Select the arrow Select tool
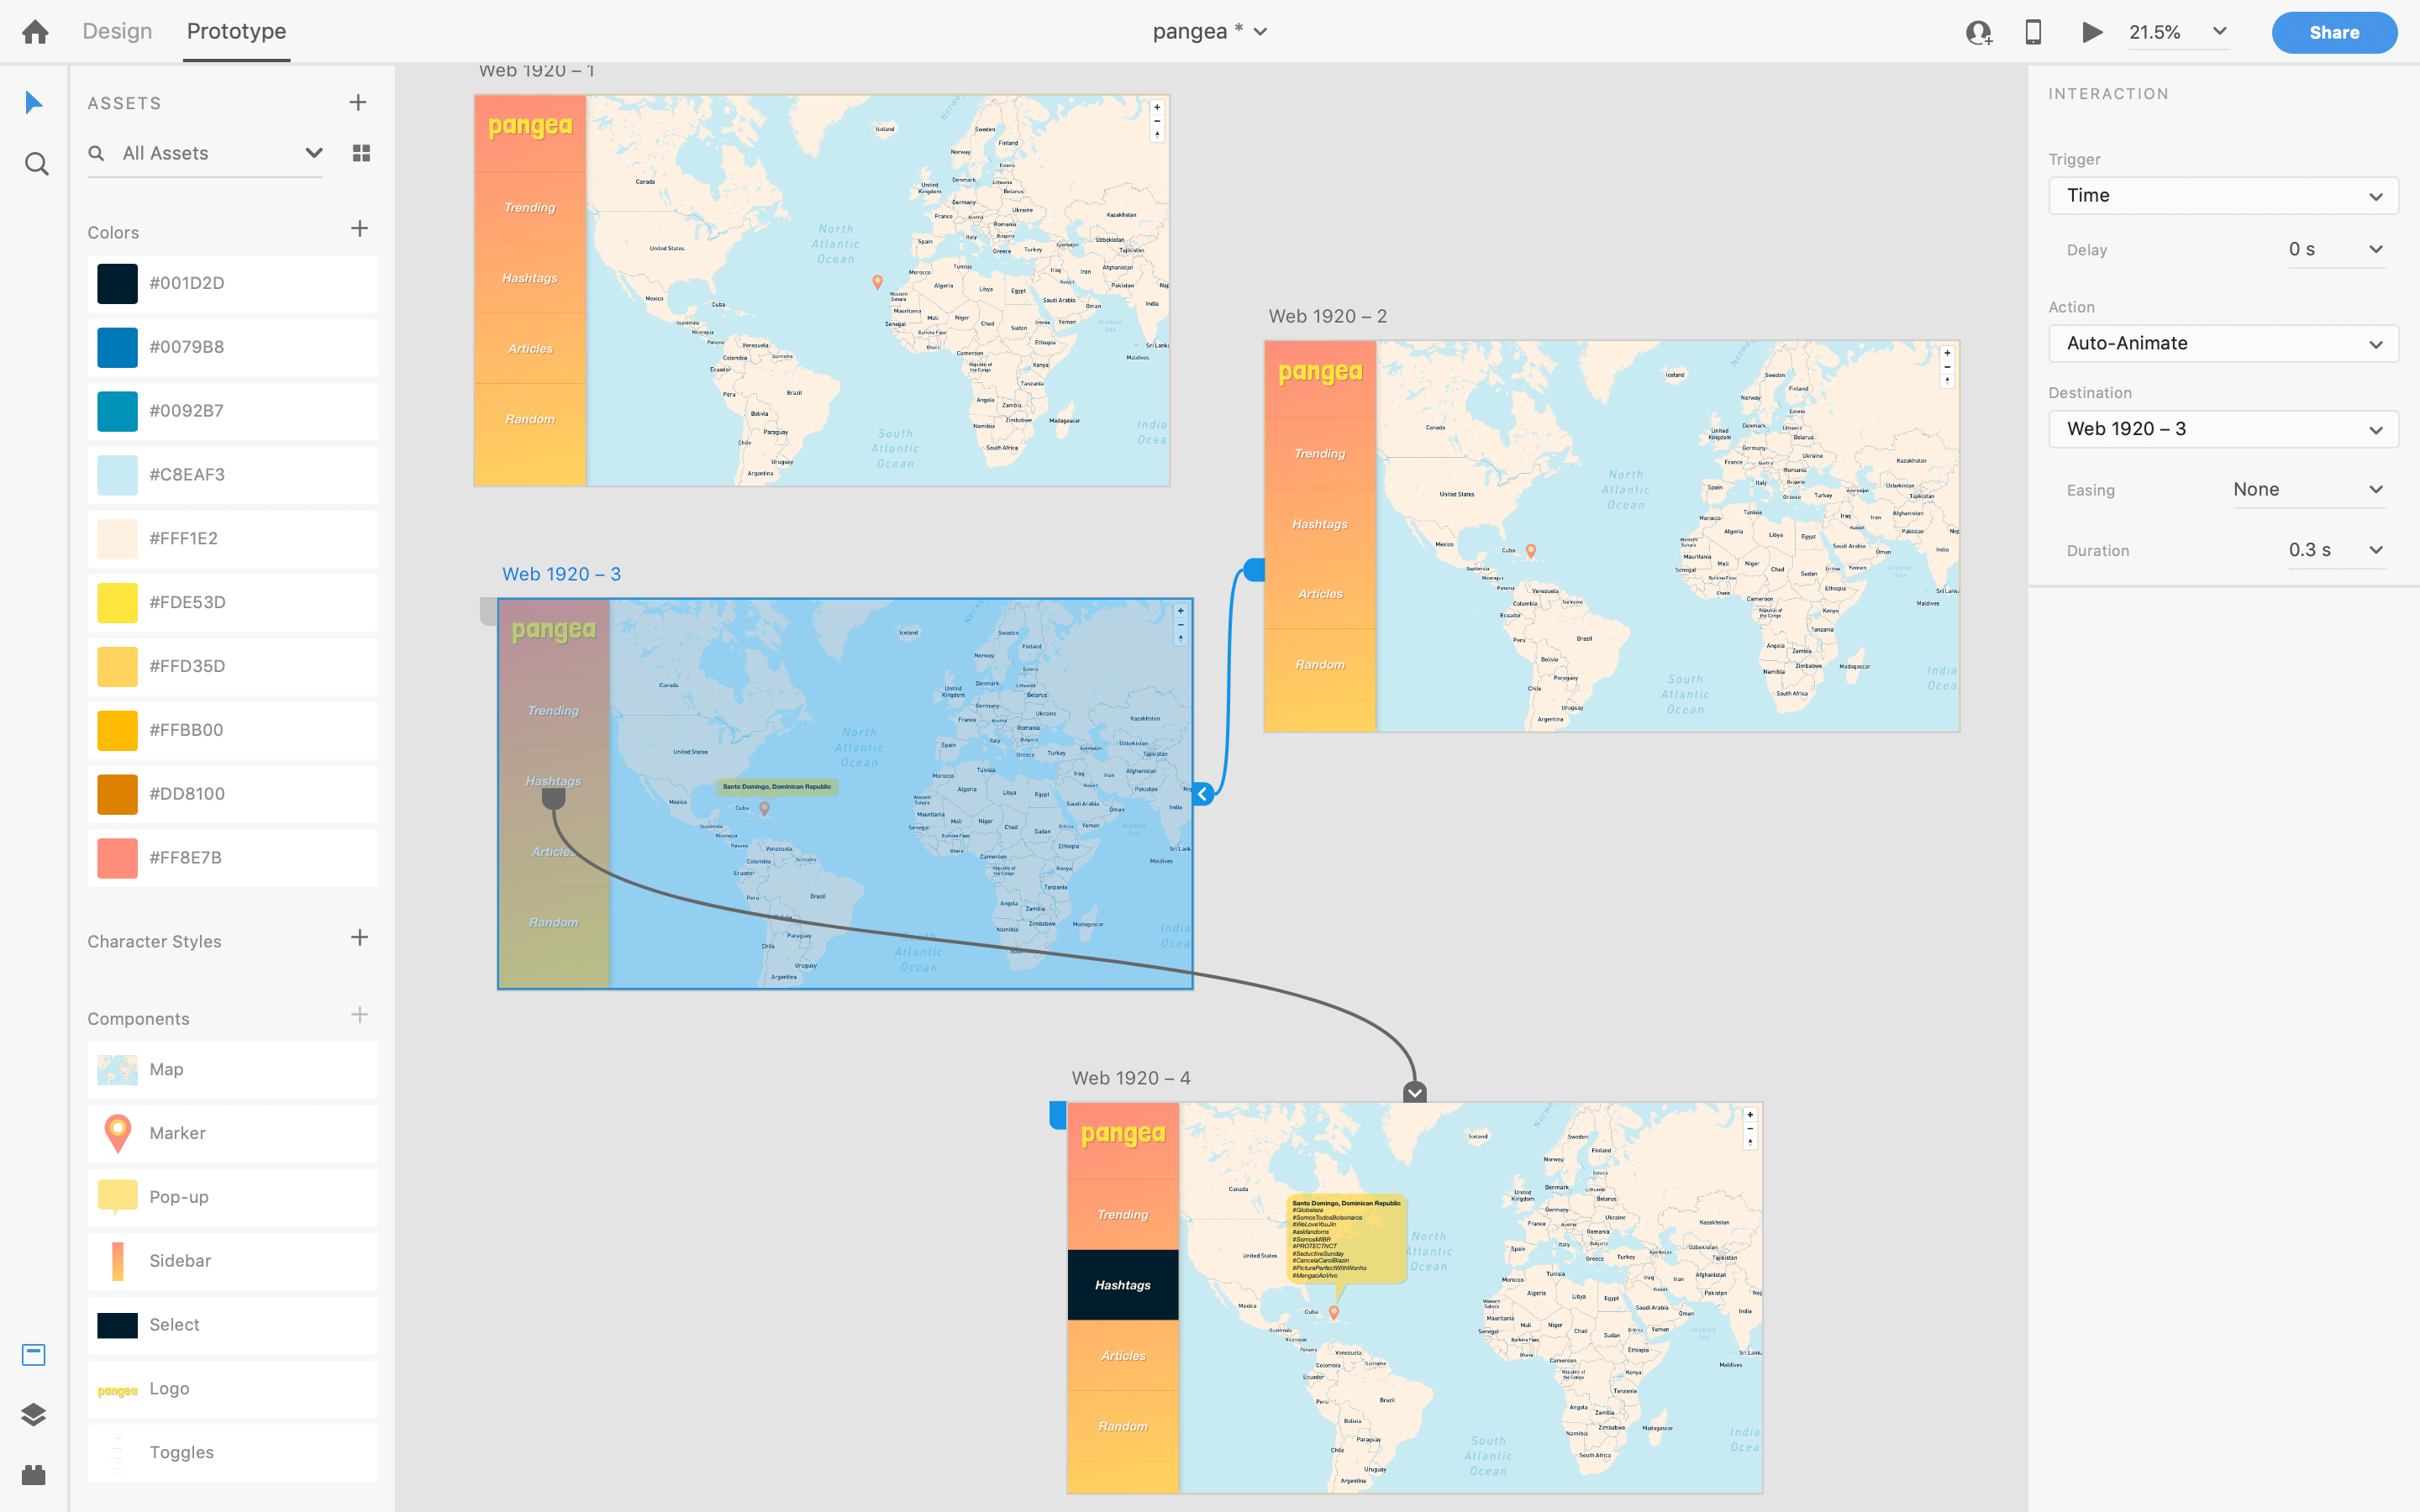 [34, 102]
